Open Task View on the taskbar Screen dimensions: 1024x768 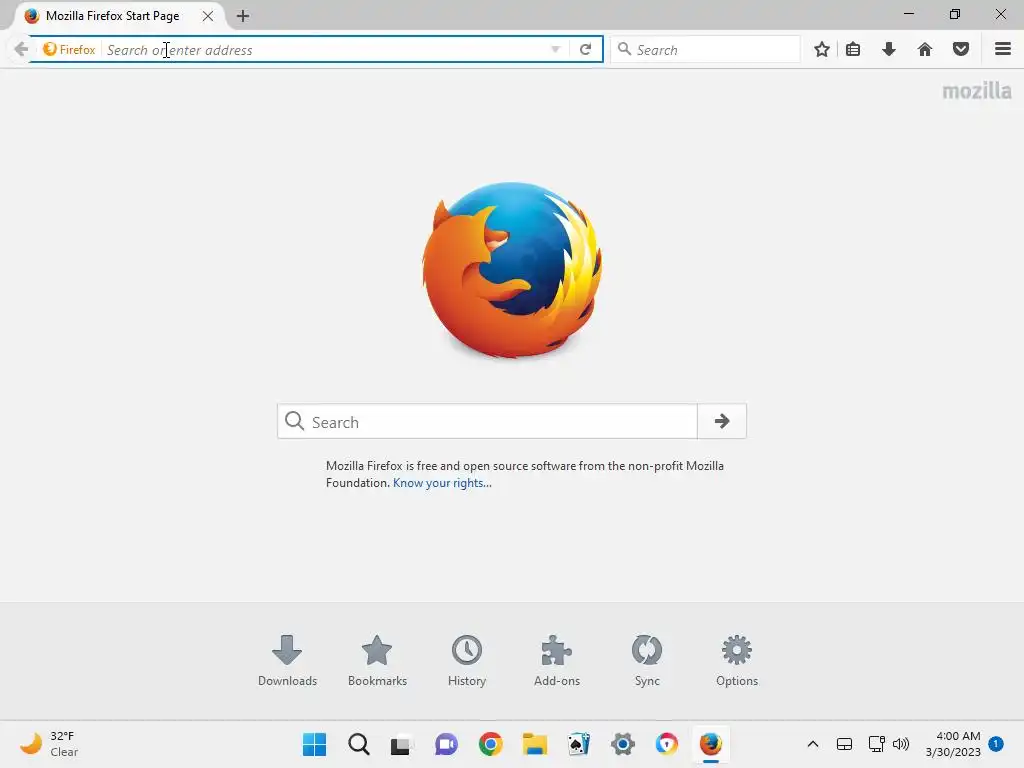tap(402, 744)
